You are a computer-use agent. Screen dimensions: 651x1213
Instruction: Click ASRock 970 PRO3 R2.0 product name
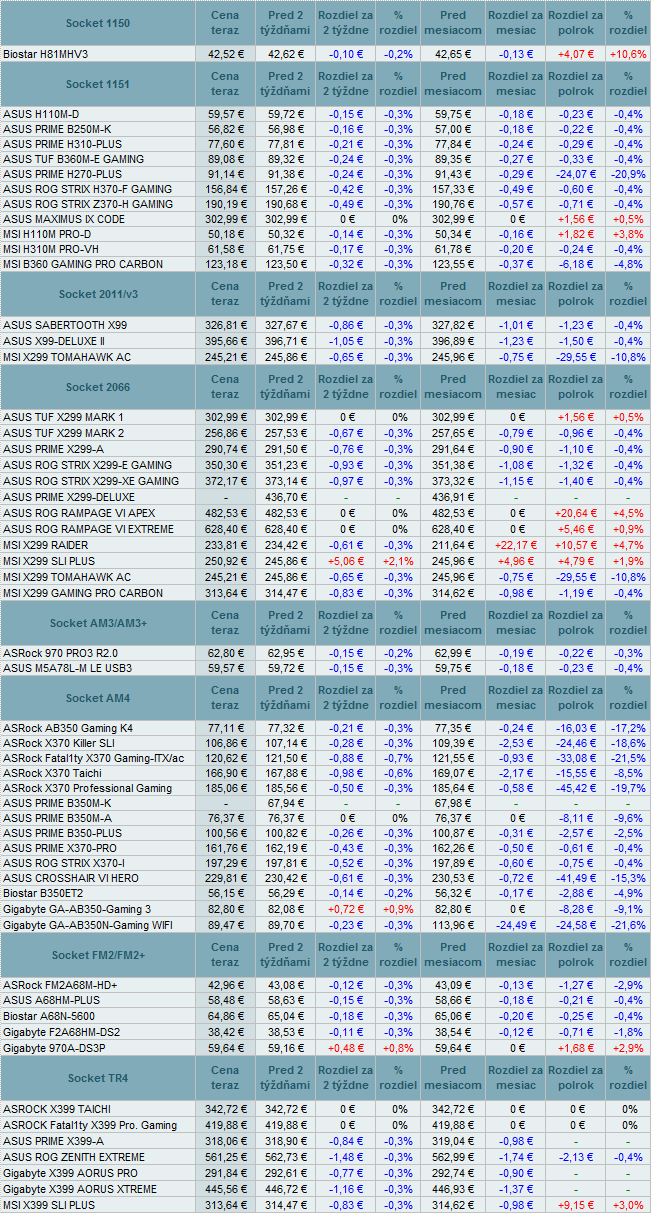tap(61, 653)
